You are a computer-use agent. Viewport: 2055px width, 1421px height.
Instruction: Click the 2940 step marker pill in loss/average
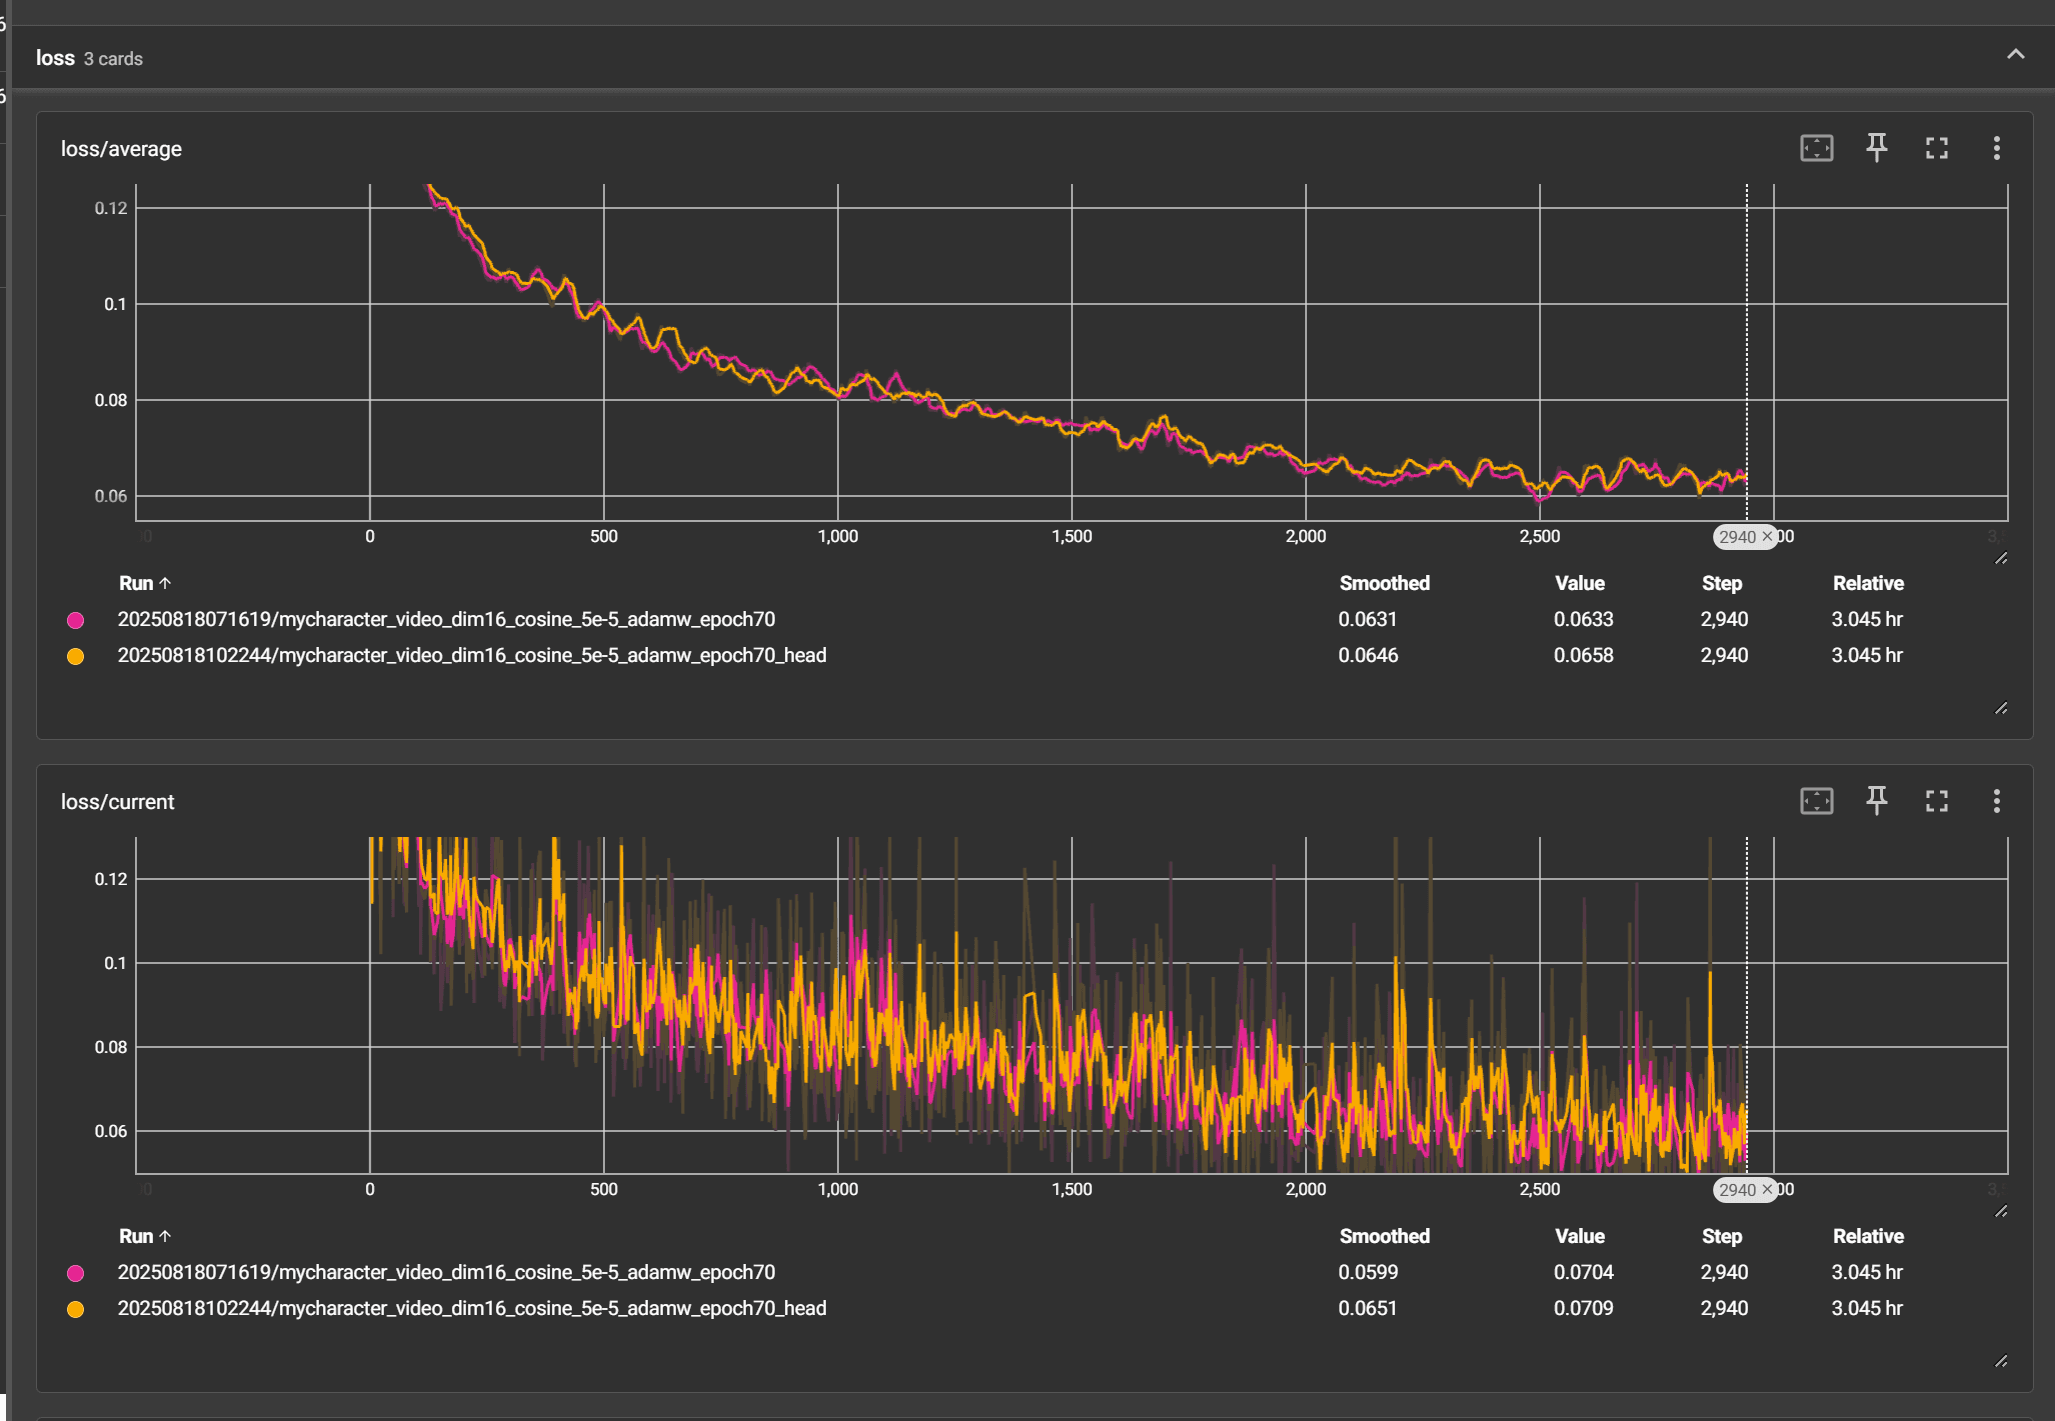(1738, 537)
